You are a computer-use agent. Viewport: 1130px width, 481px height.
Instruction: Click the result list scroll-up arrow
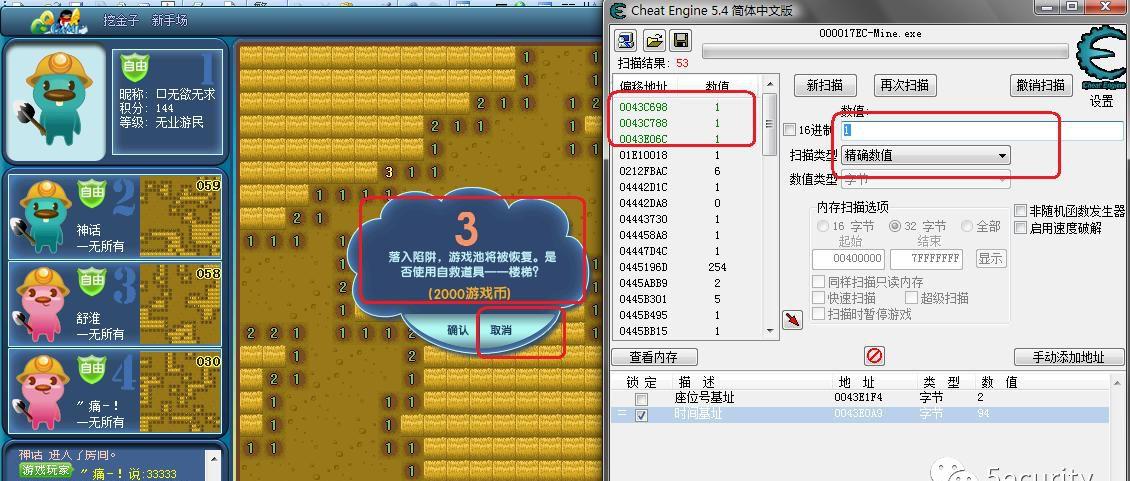click(x=770, y=85)
